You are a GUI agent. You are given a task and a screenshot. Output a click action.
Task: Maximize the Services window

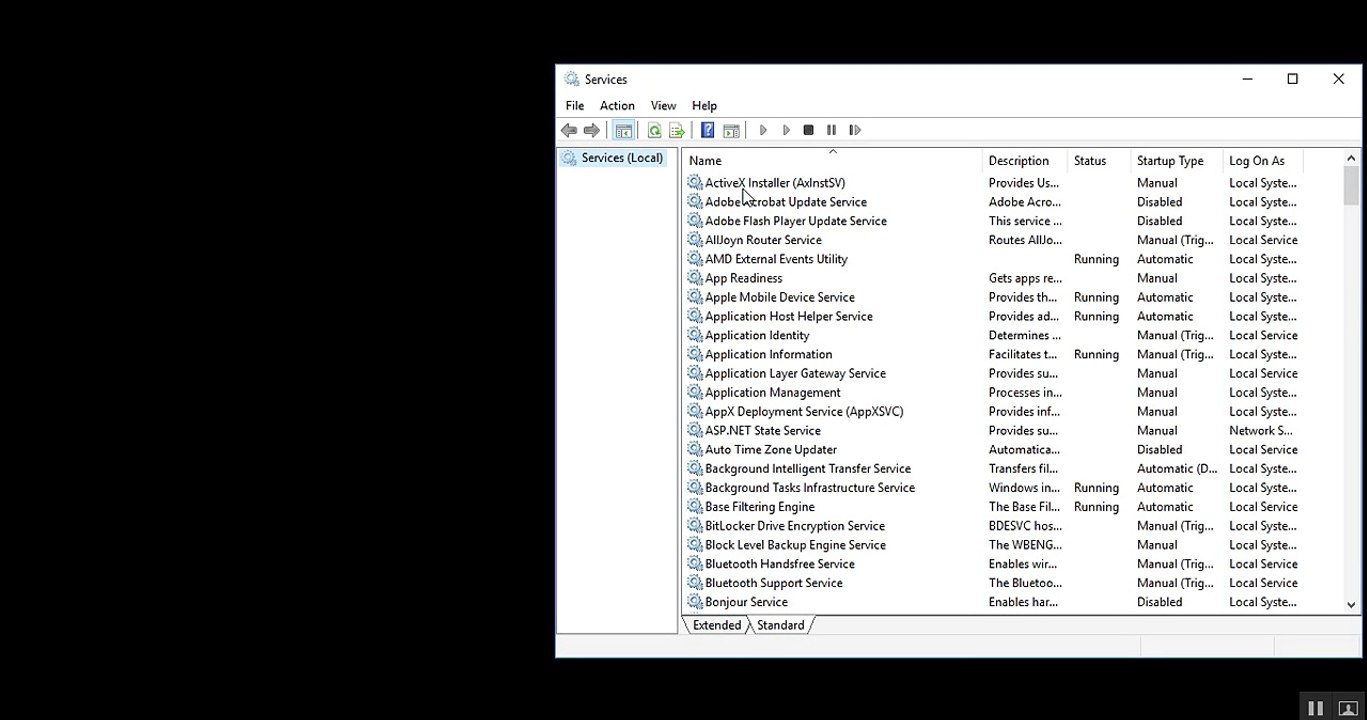[x=1292, y=79]
